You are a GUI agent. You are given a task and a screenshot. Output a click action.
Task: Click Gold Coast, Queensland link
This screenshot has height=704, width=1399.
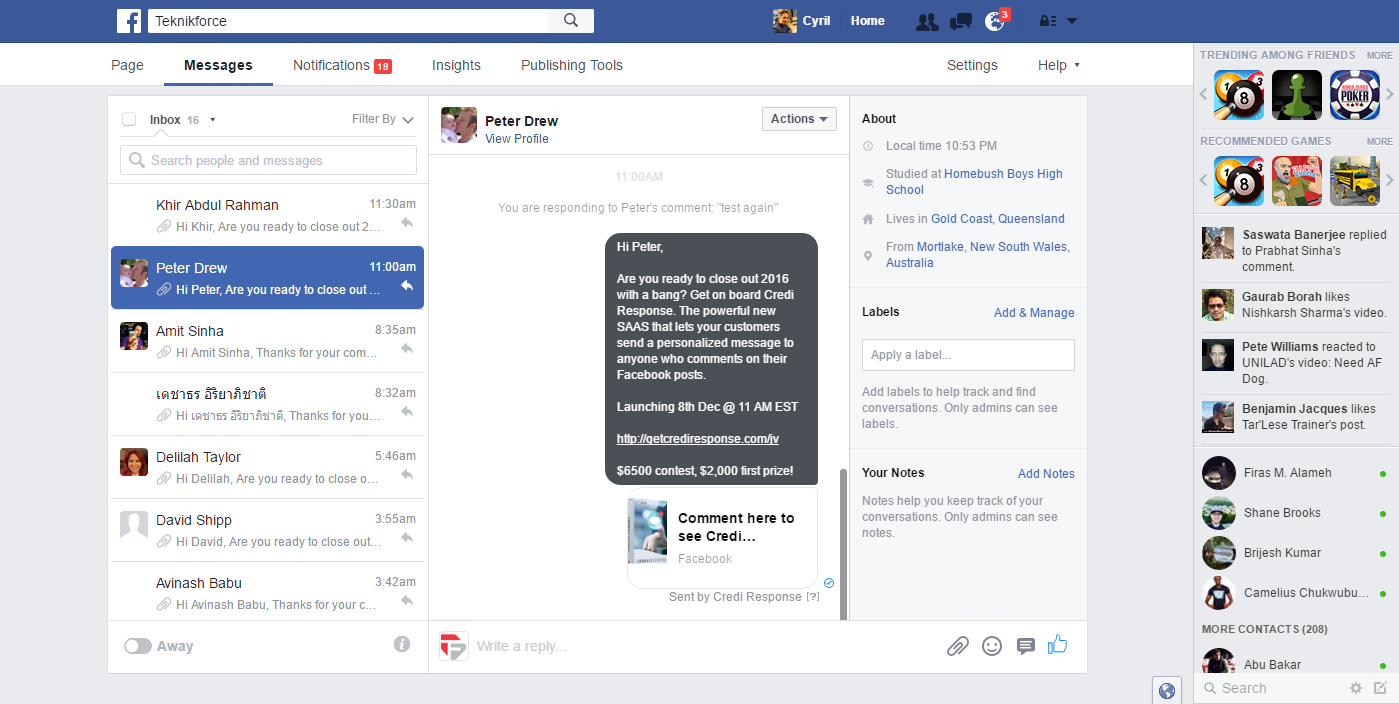point(997,219)
